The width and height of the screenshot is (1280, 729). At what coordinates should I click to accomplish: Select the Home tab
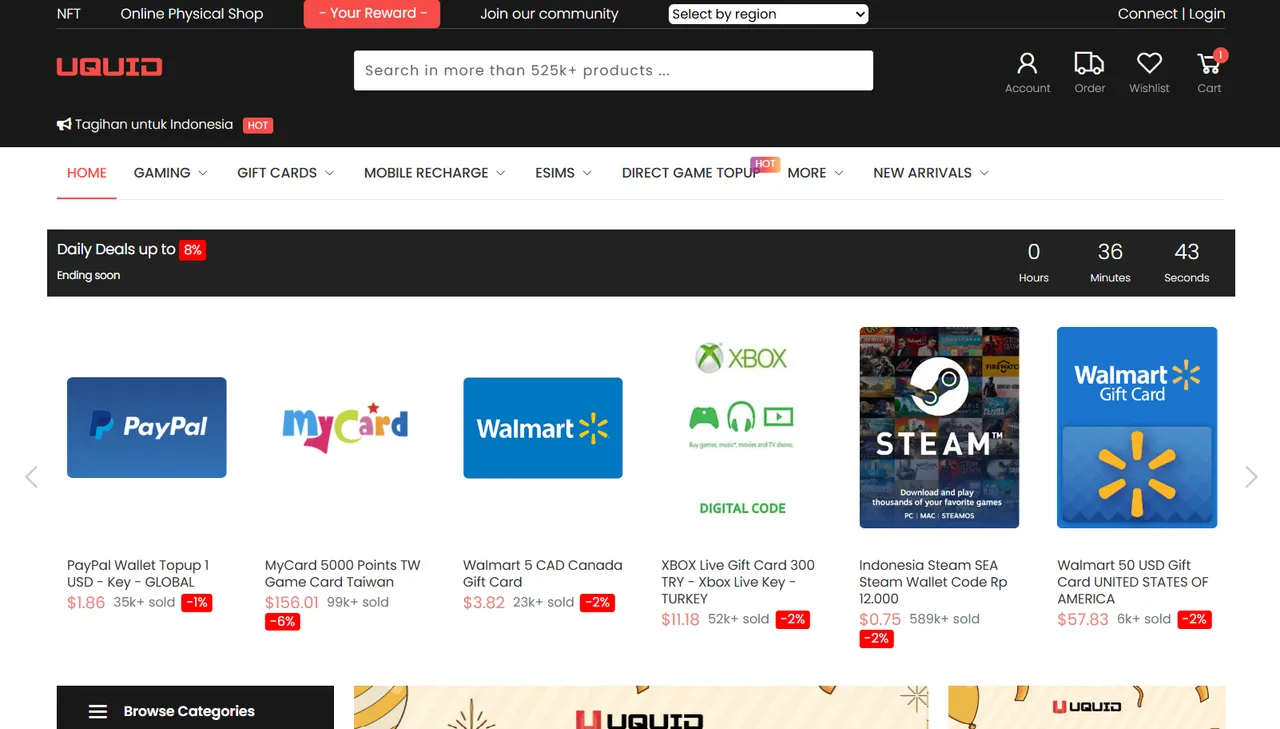tap(87, 173)
